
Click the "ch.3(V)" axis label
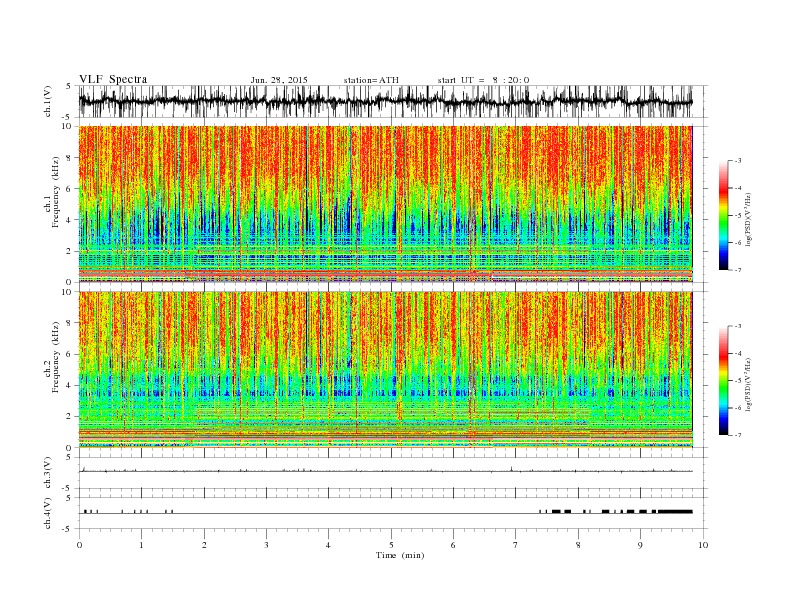48,473
